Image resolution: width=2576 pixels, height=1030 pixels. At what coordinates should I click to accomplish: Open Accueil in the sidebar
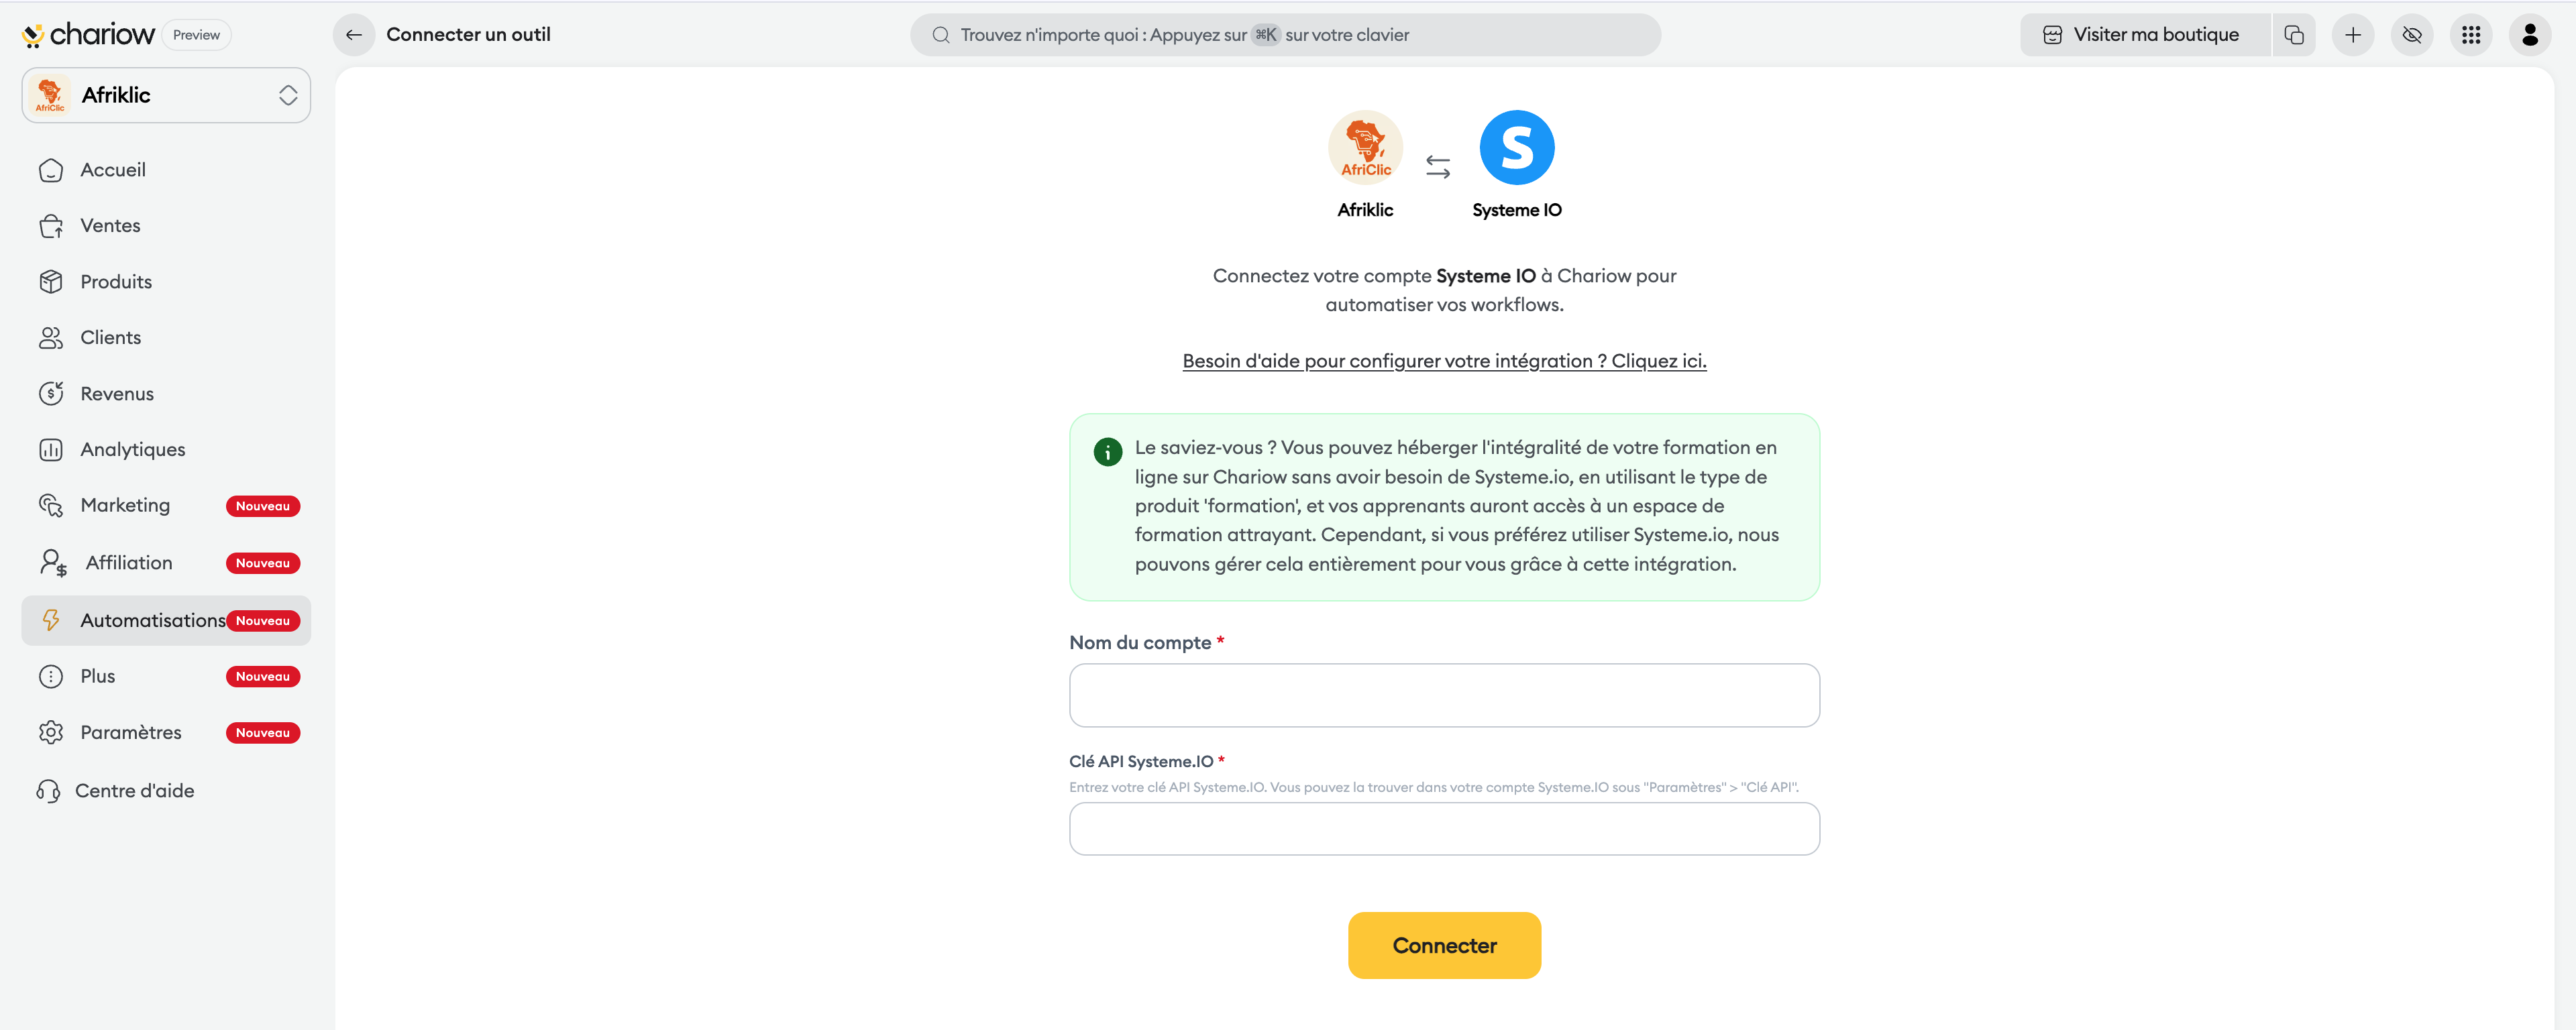click(113, 170)
